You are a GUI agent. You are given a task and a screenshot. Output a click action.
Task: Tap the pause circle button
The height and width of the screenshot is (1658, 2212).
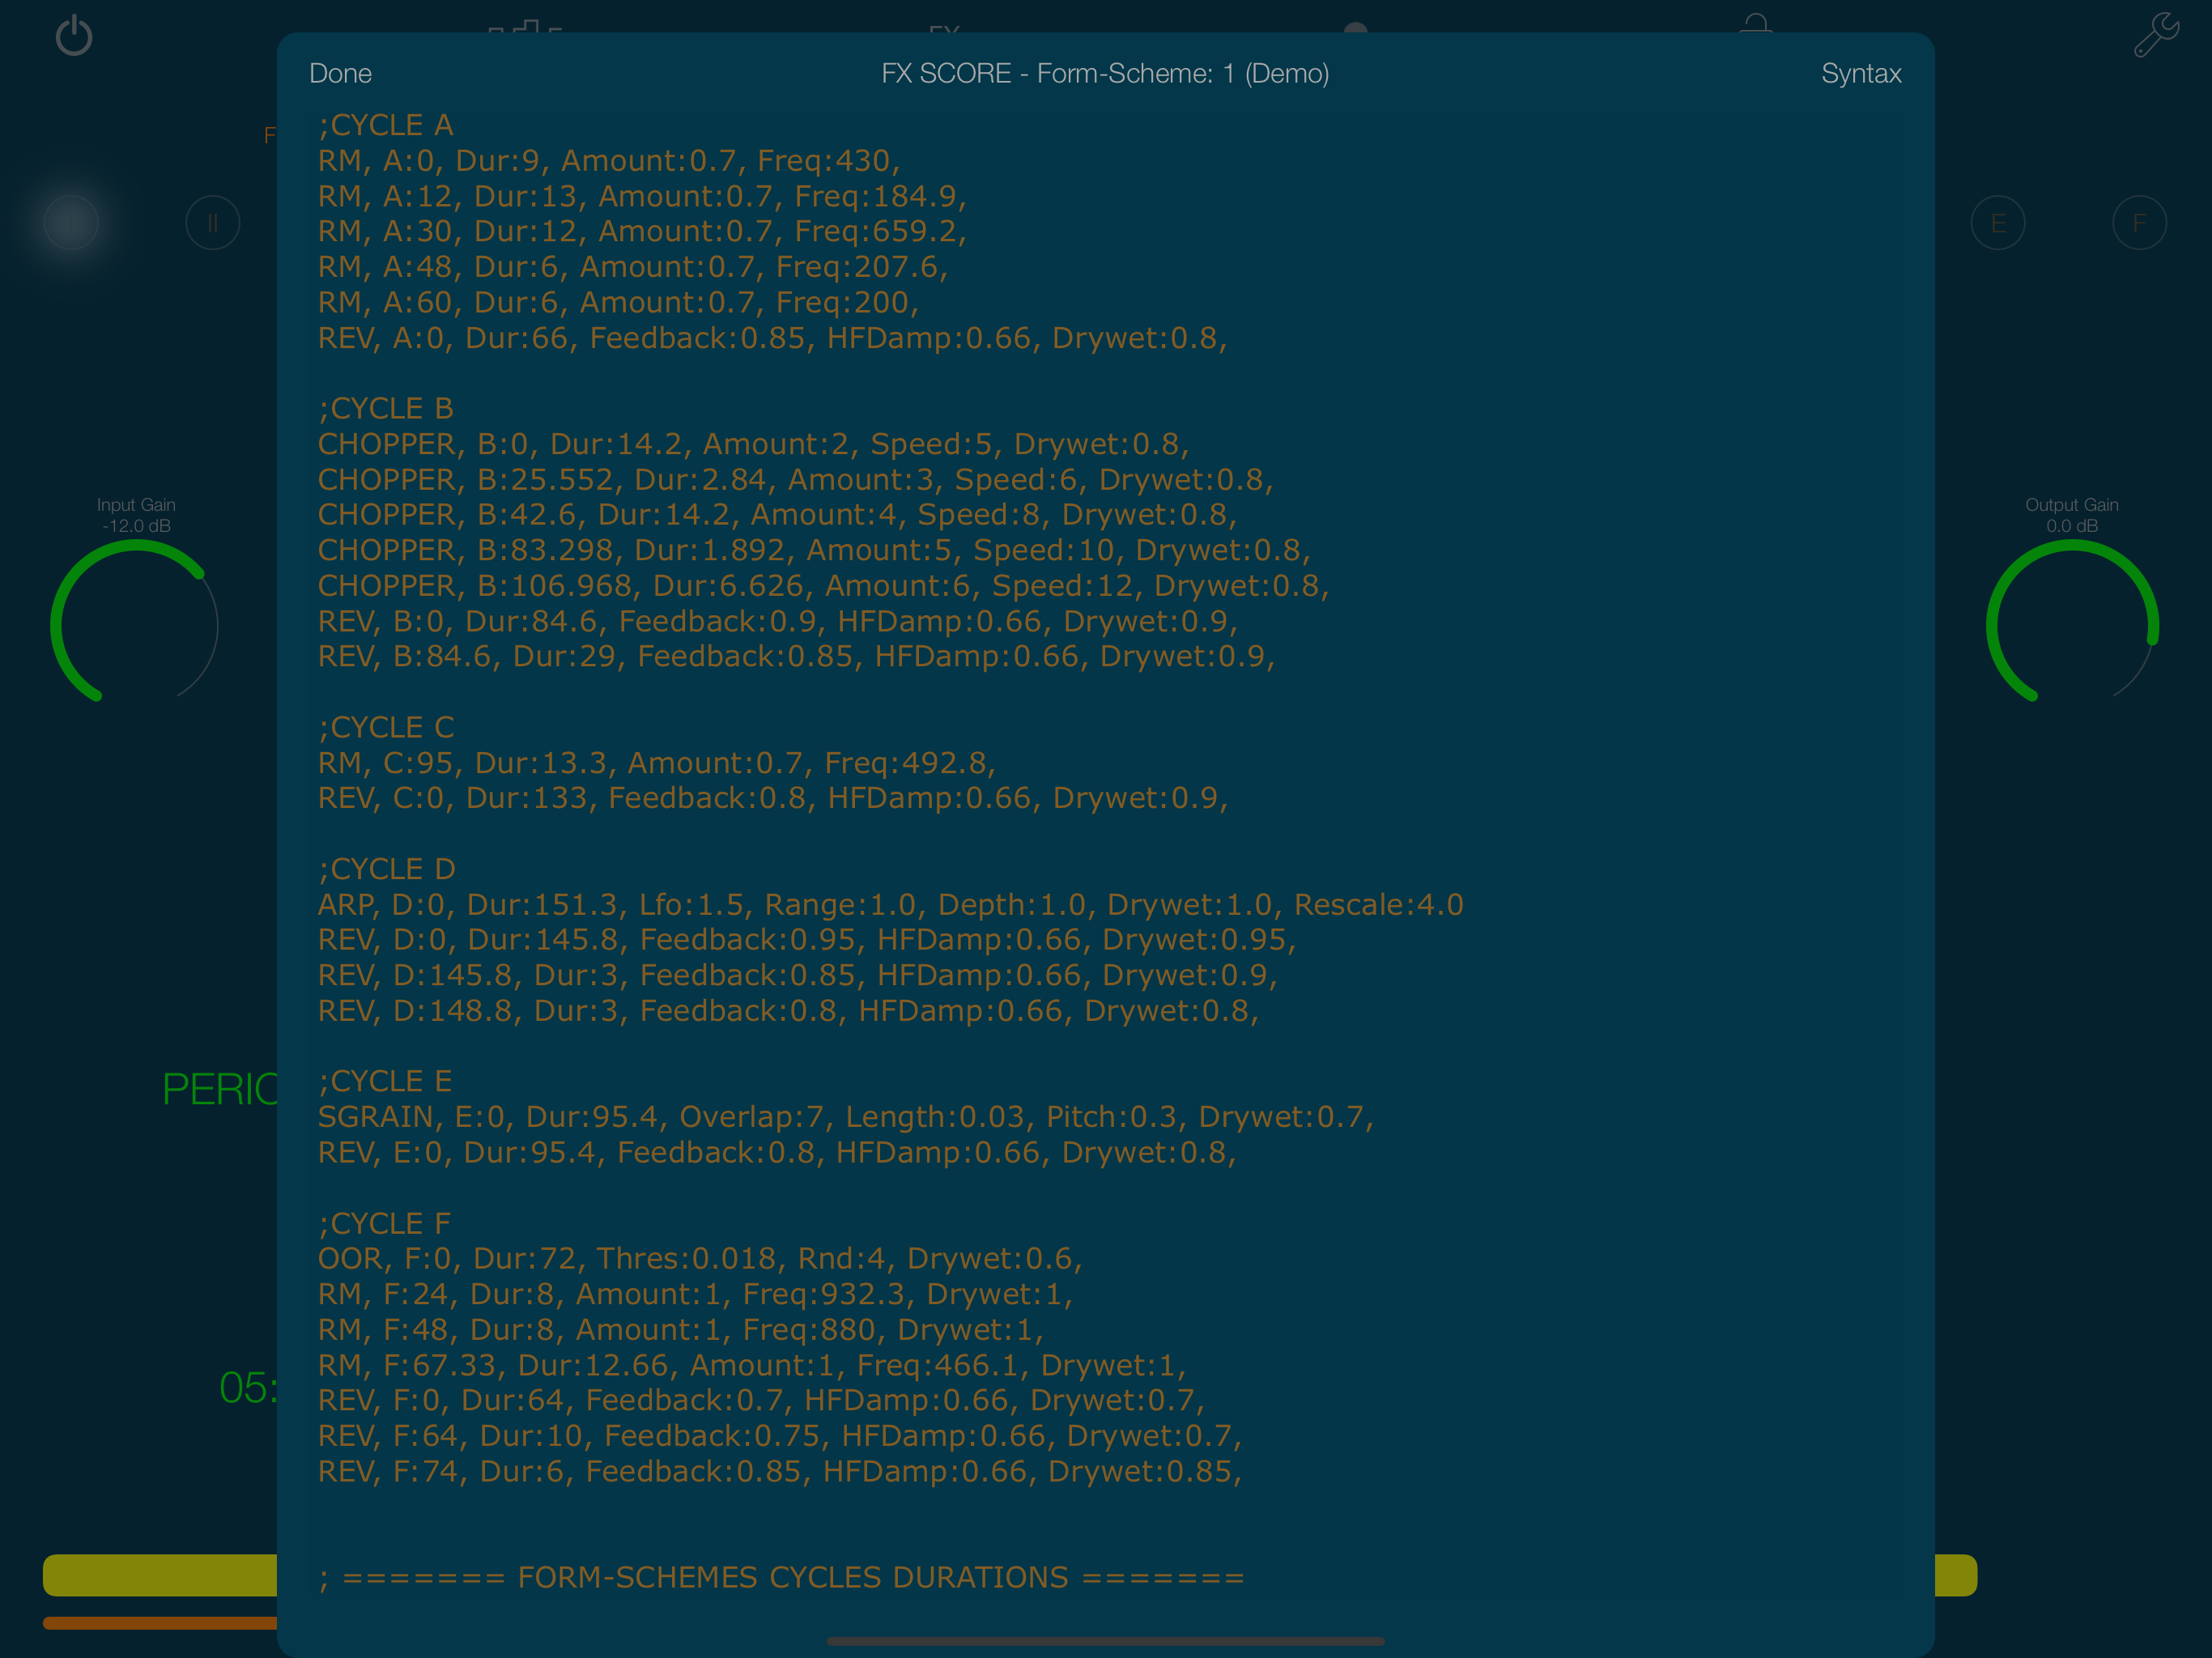(213, 222)
